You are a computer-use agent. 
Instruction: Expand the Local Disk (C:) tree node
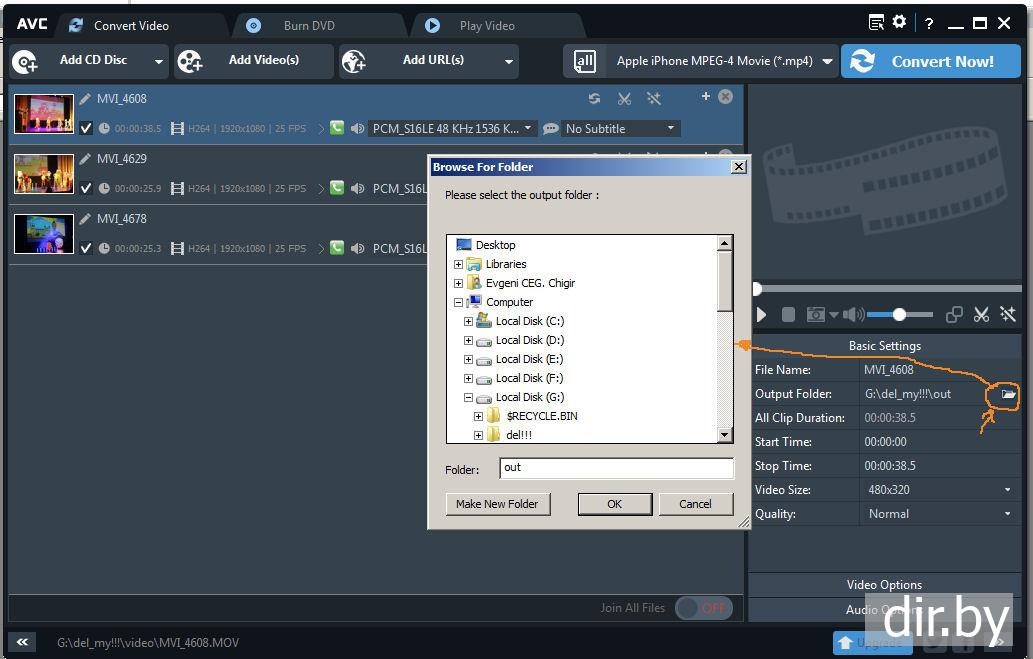pos(469,321)
